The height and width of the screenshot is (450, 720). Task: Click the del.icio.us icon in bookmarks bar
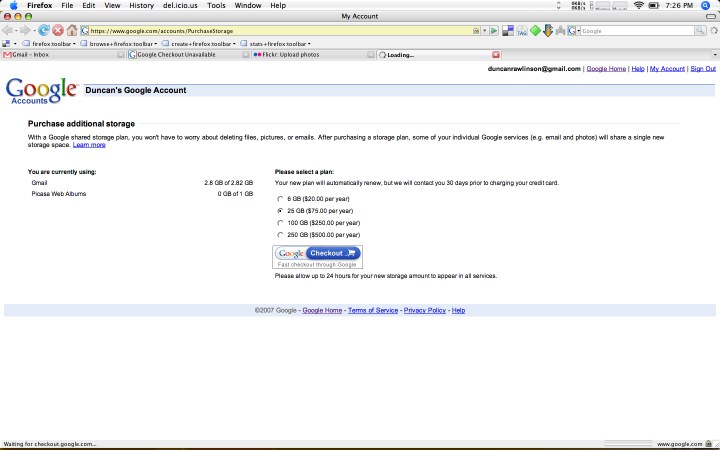[x=6, y=44]
